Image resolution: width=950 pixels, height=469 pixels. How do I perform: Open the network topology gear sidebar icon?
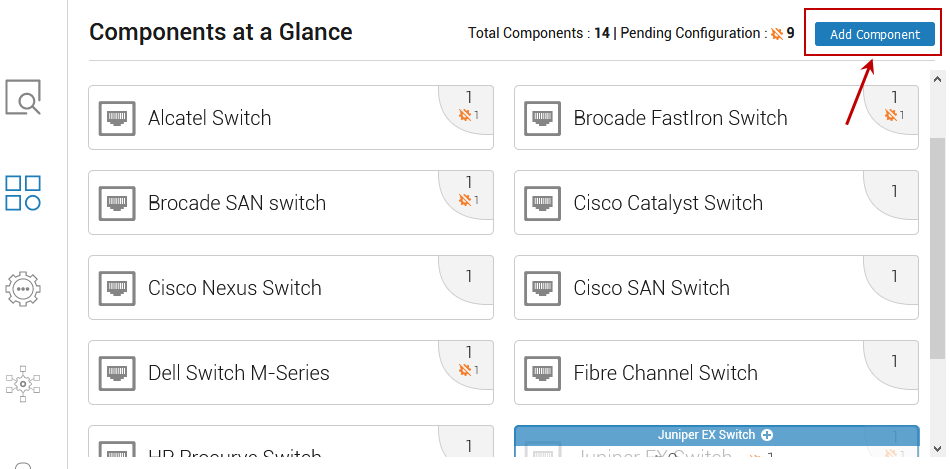click(23, 384)
